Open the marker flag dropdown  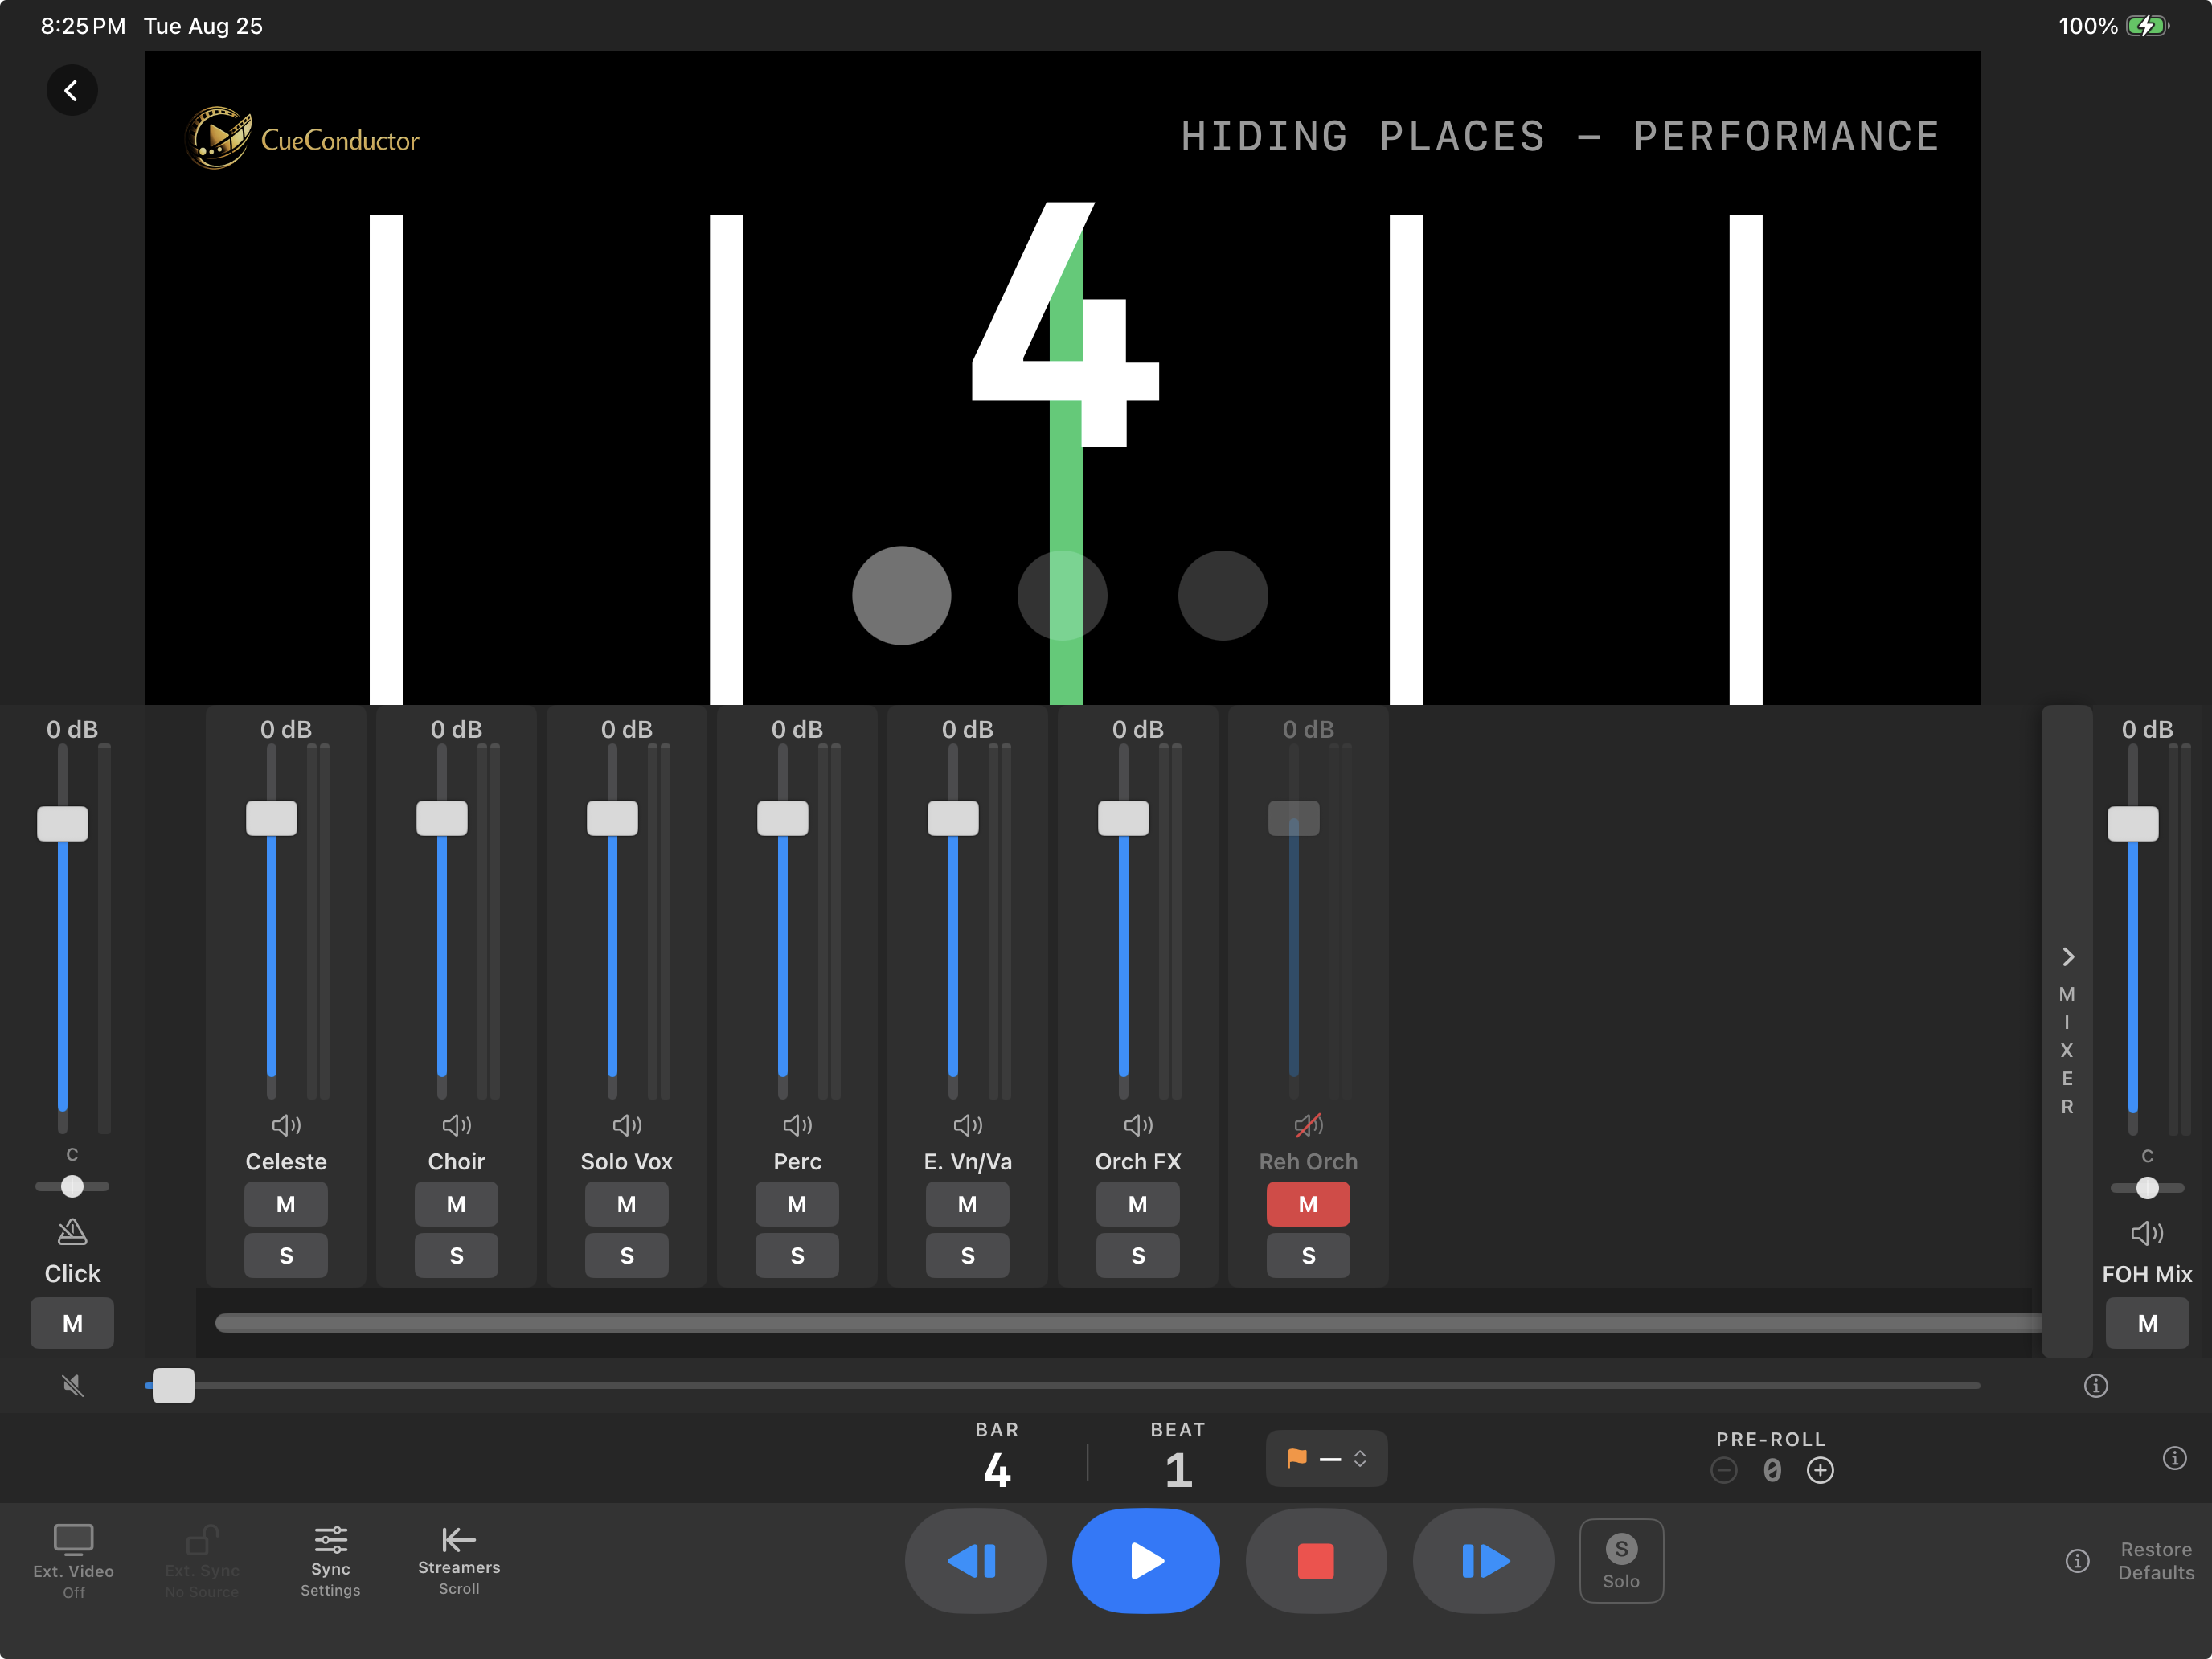1326,1458
